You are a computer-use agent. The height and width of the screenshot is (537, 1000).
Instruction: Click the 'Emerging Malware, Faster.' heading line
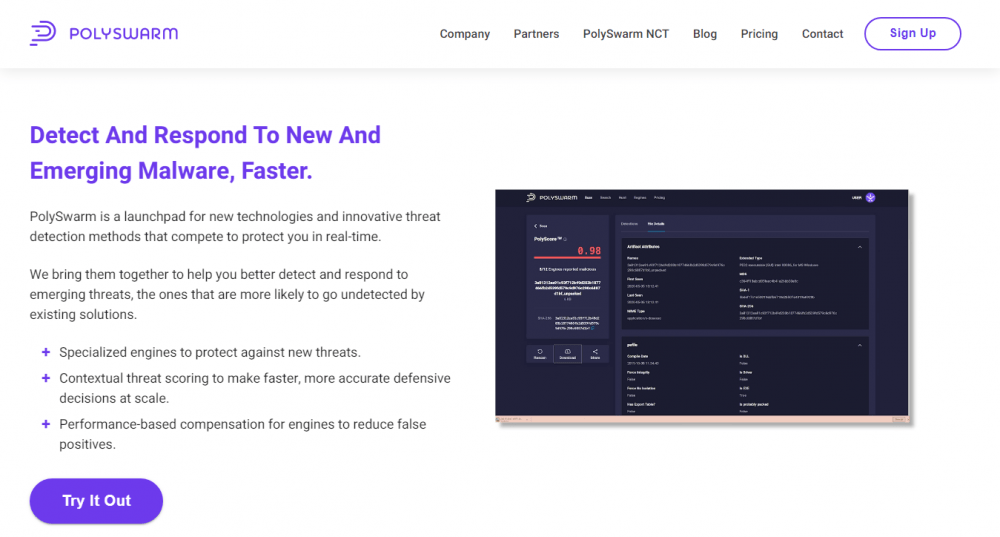click(x=171, y=171)
